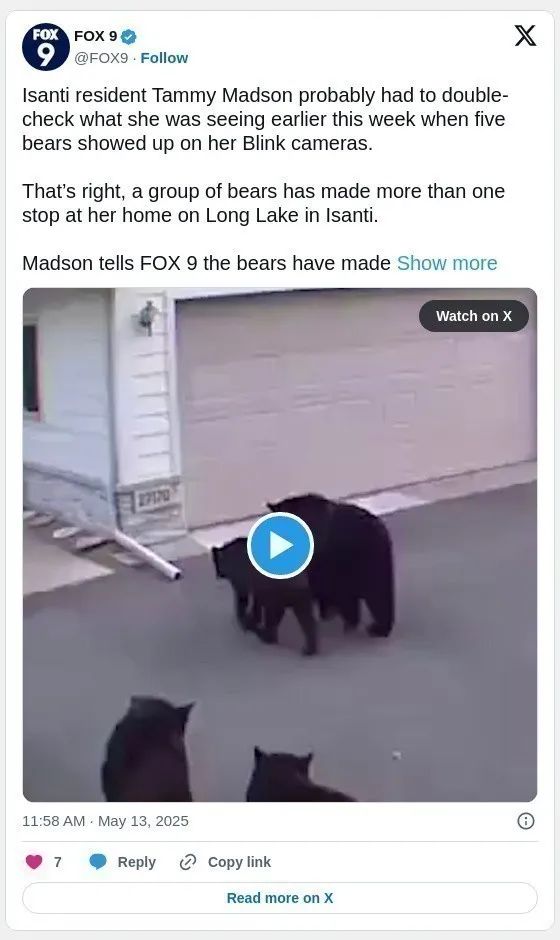Open the FOX 9 display name
Image resolution: width=560 pixels, height=940 pixels.
95,37
